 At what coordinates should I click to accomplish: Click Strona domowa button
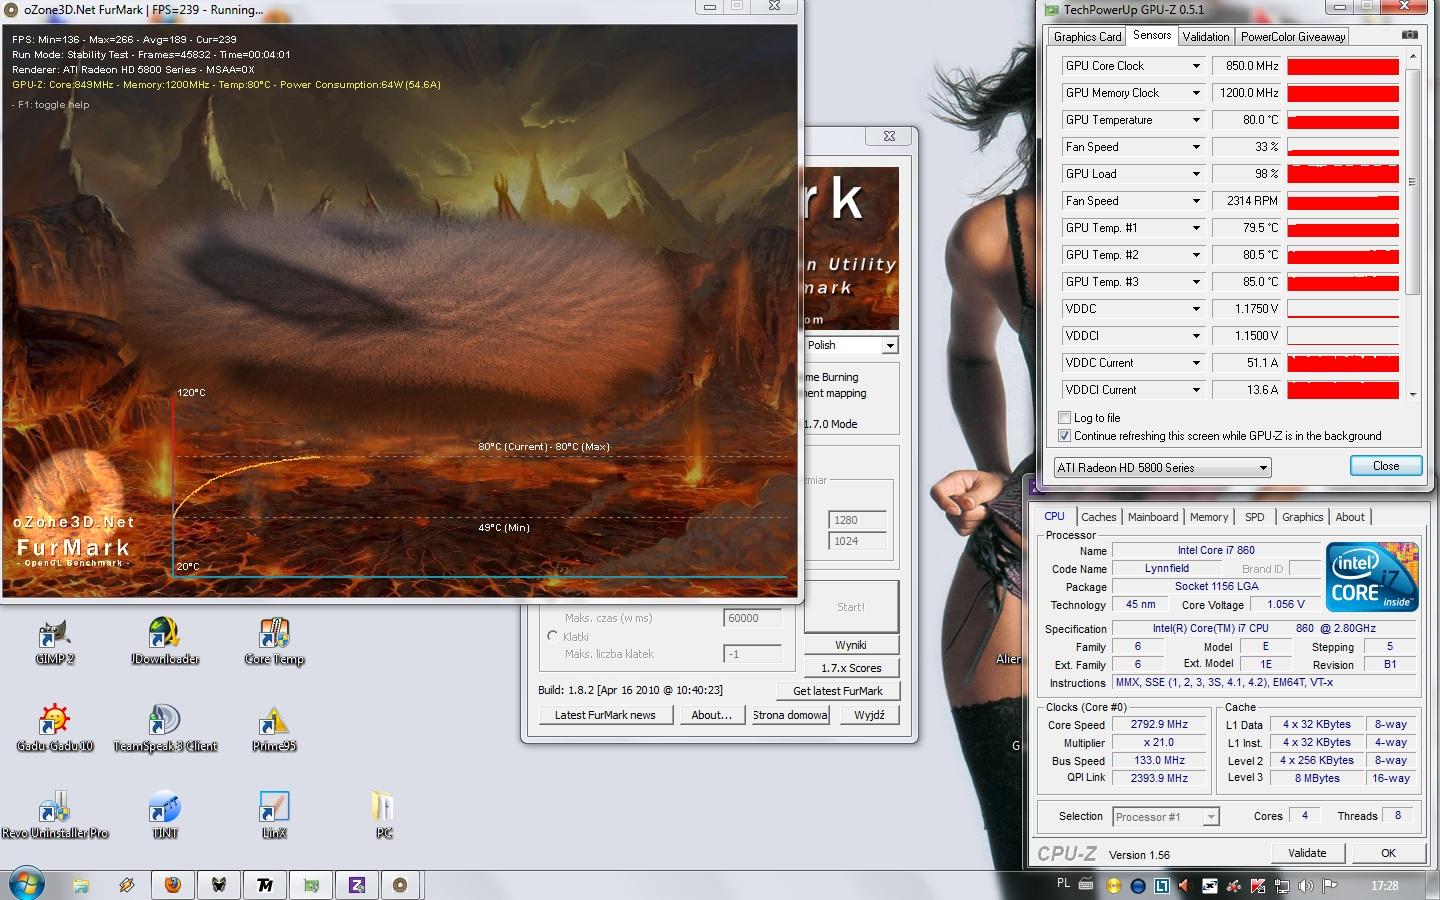(790, 715)
